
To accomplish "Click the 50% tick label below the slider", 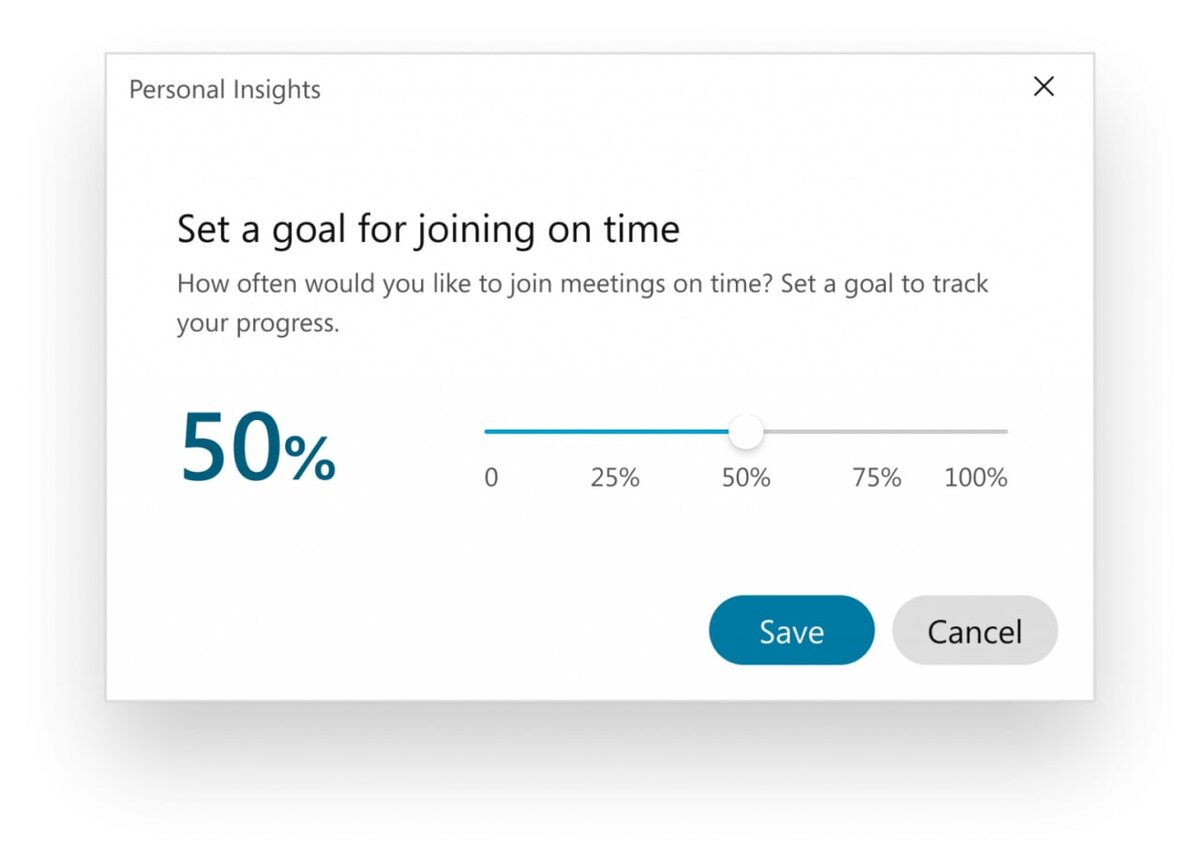I will (x=746, y=477).
